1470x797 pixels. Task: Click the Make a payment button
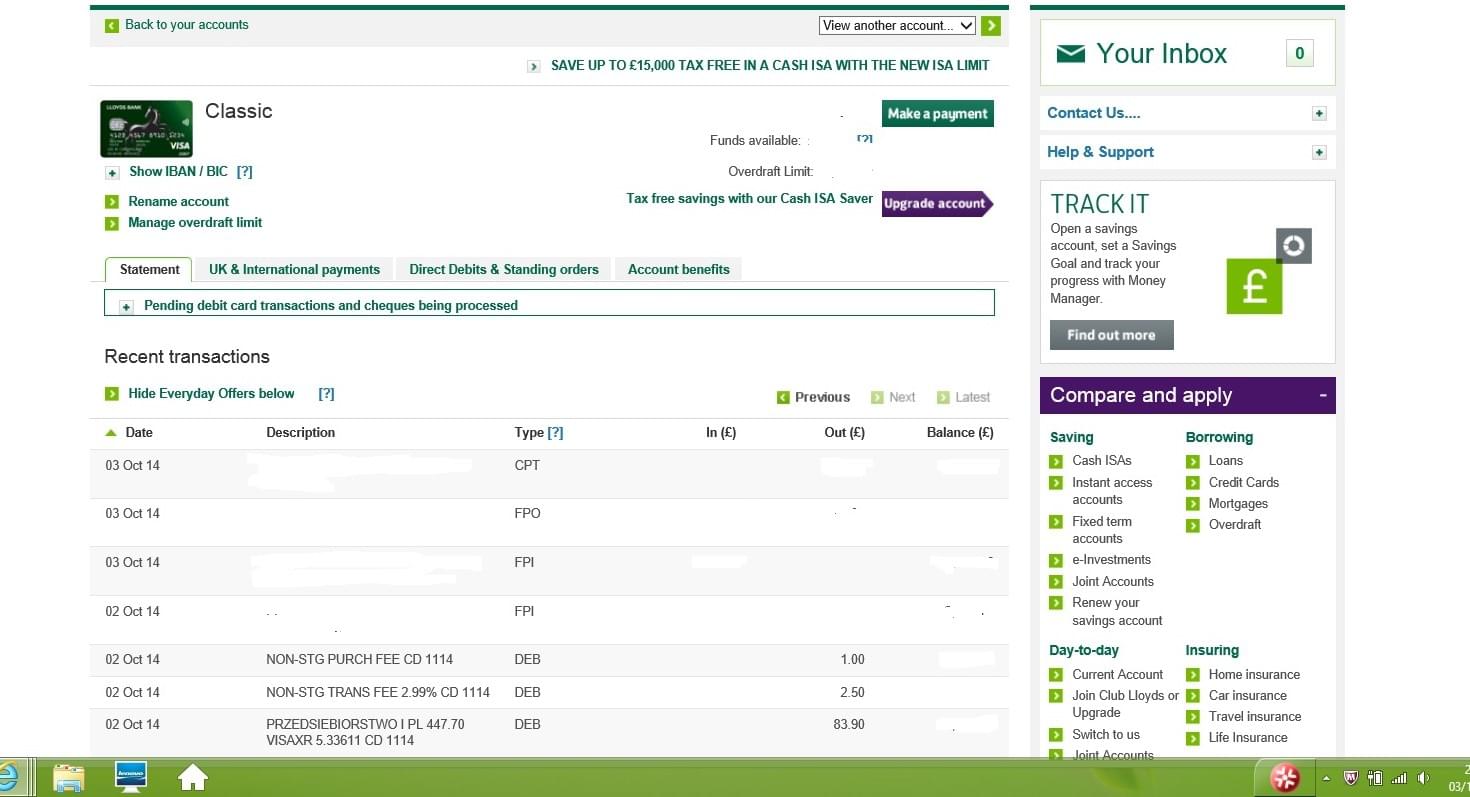937,113
